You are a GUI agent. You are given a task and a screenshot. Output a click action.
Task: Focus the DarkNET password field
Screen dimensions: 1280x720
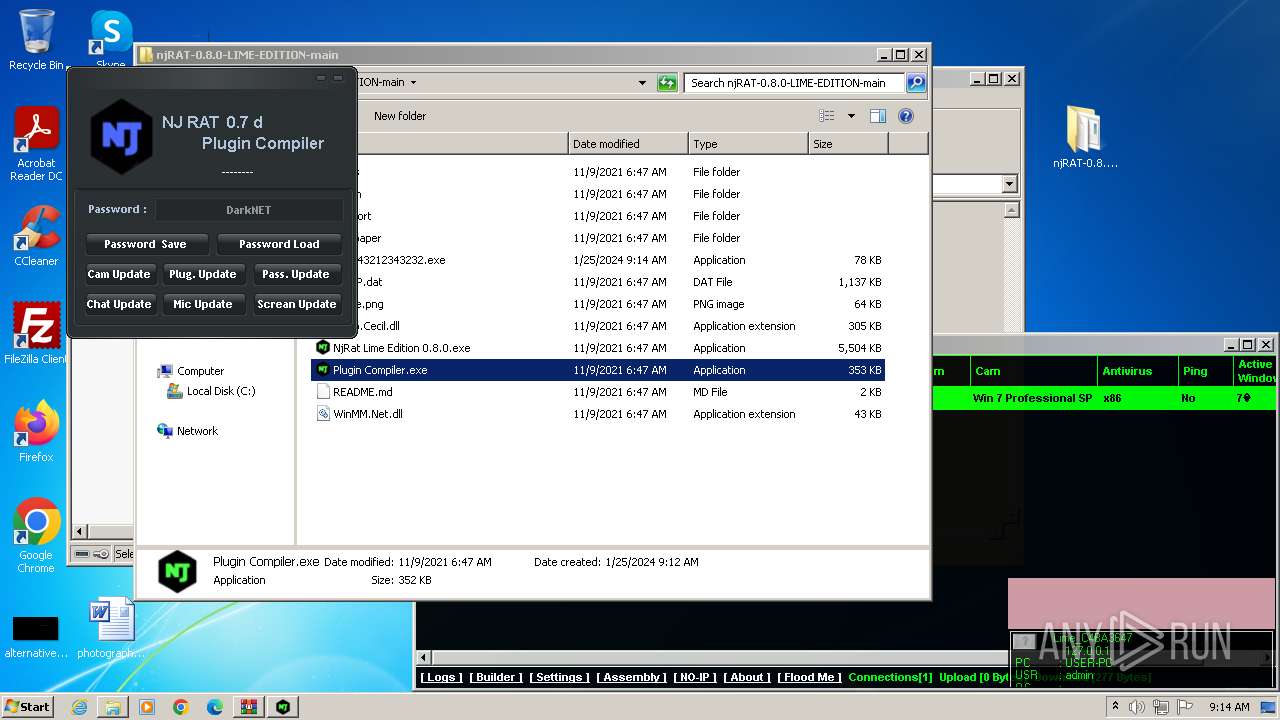[x=249, y=210]
